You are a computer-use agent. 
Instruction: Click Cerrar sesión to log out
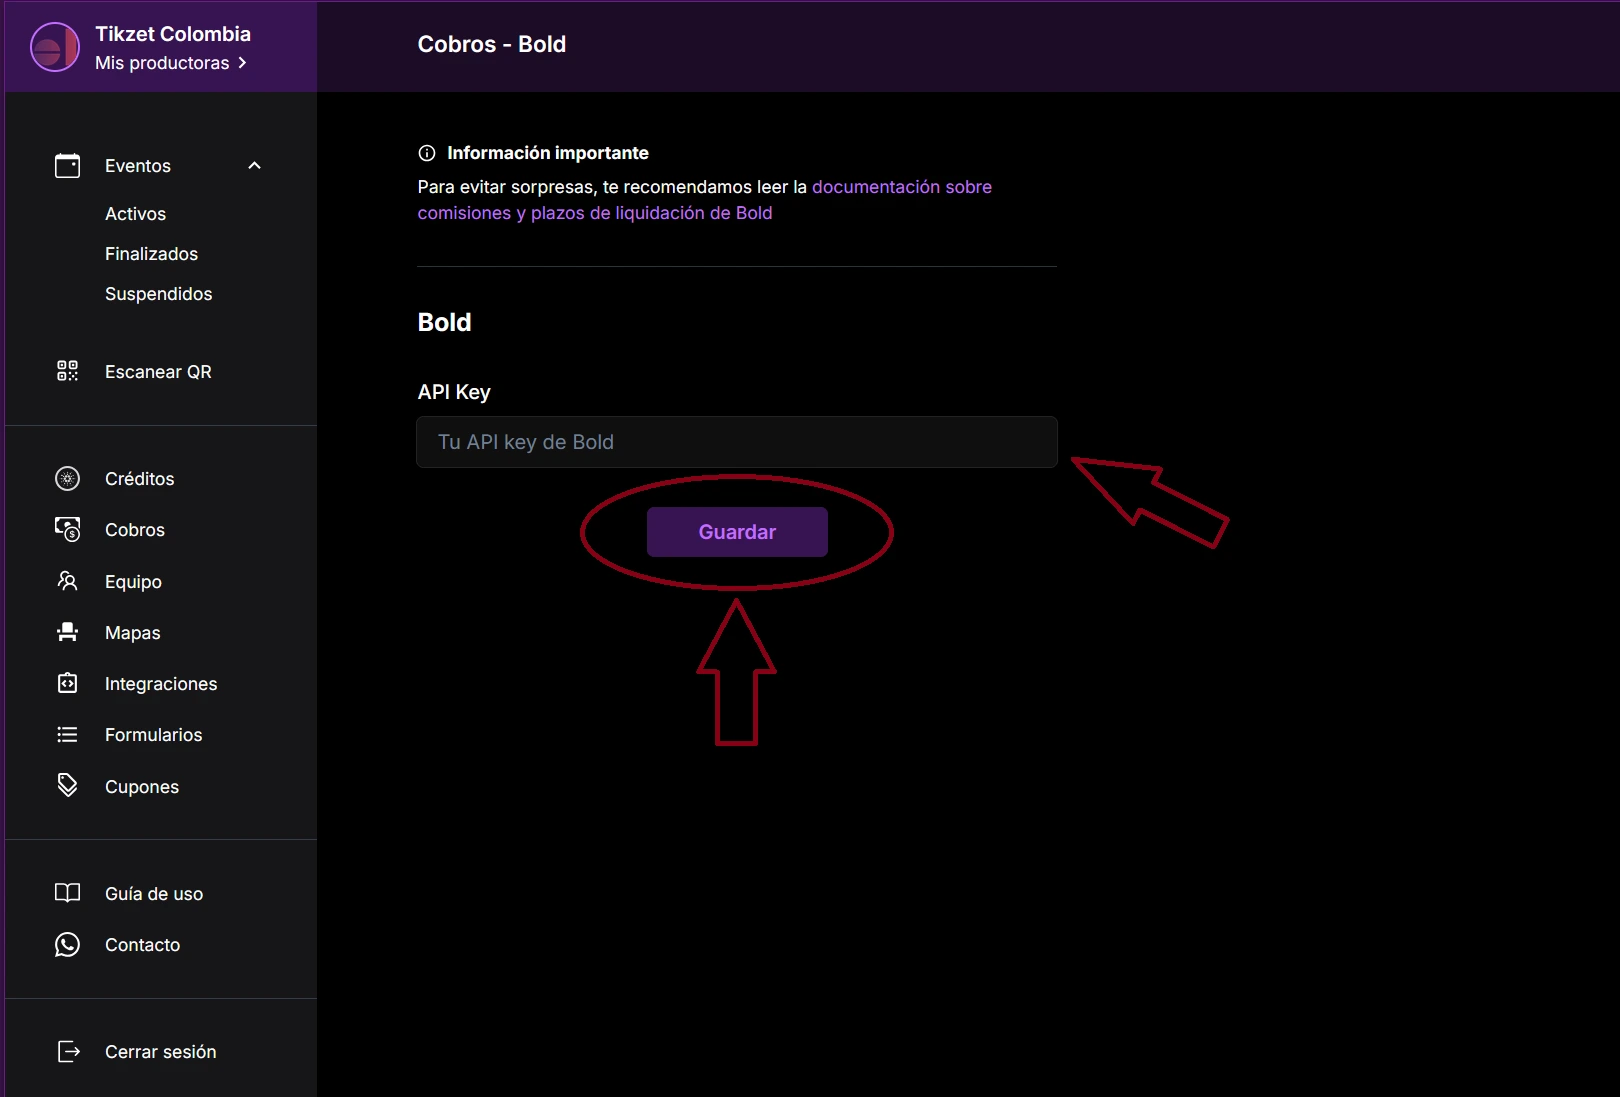[x=160, y=1052]
